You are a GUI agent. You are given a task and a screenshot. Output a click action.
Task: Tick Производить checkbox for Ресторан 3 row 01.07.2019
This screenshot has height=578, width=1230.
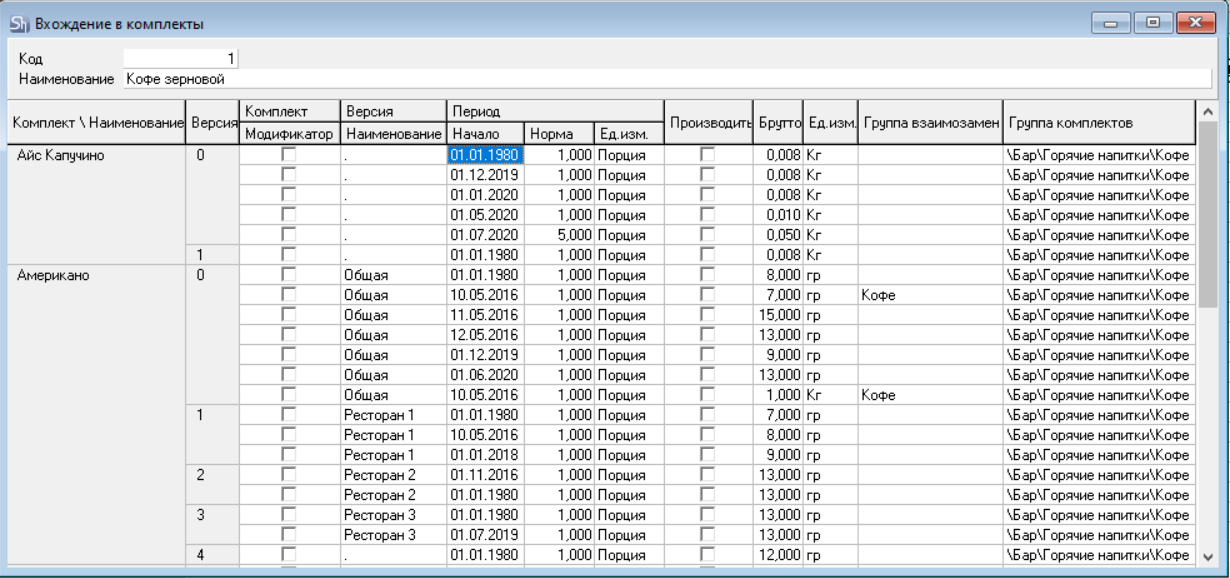tap(708, 535)
